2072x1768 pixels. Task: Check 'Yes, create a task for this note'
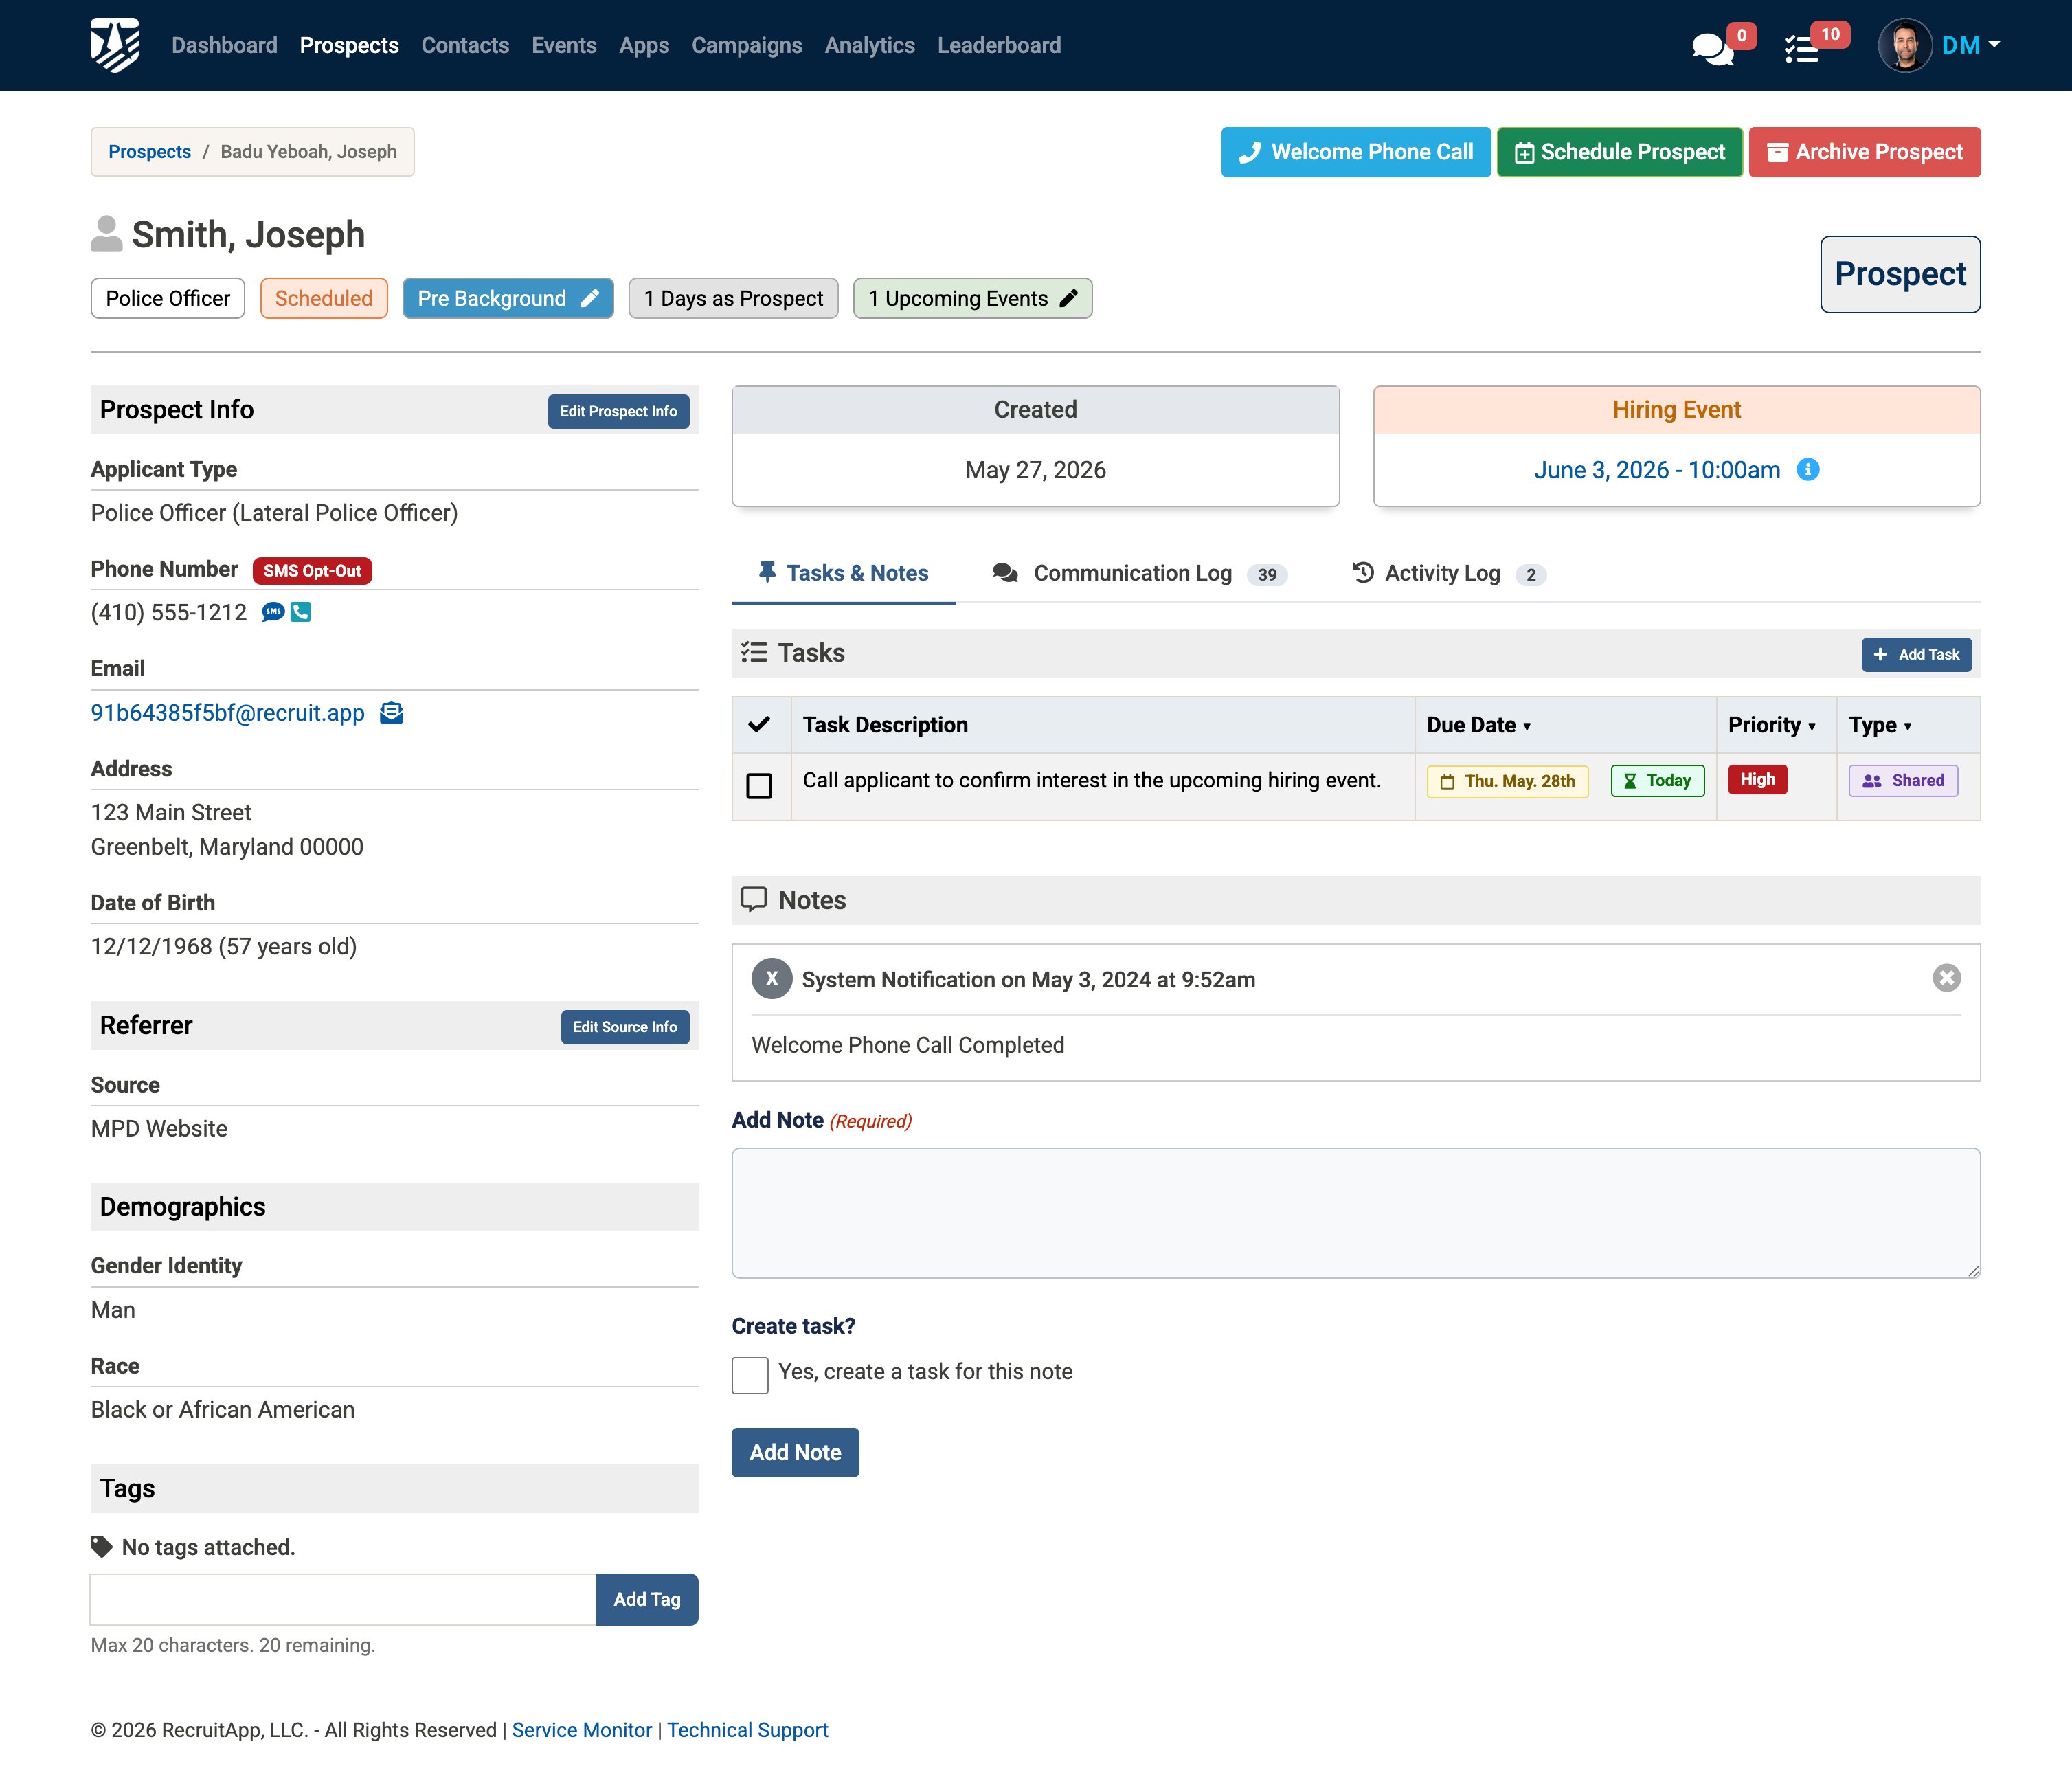(750, 1375)
